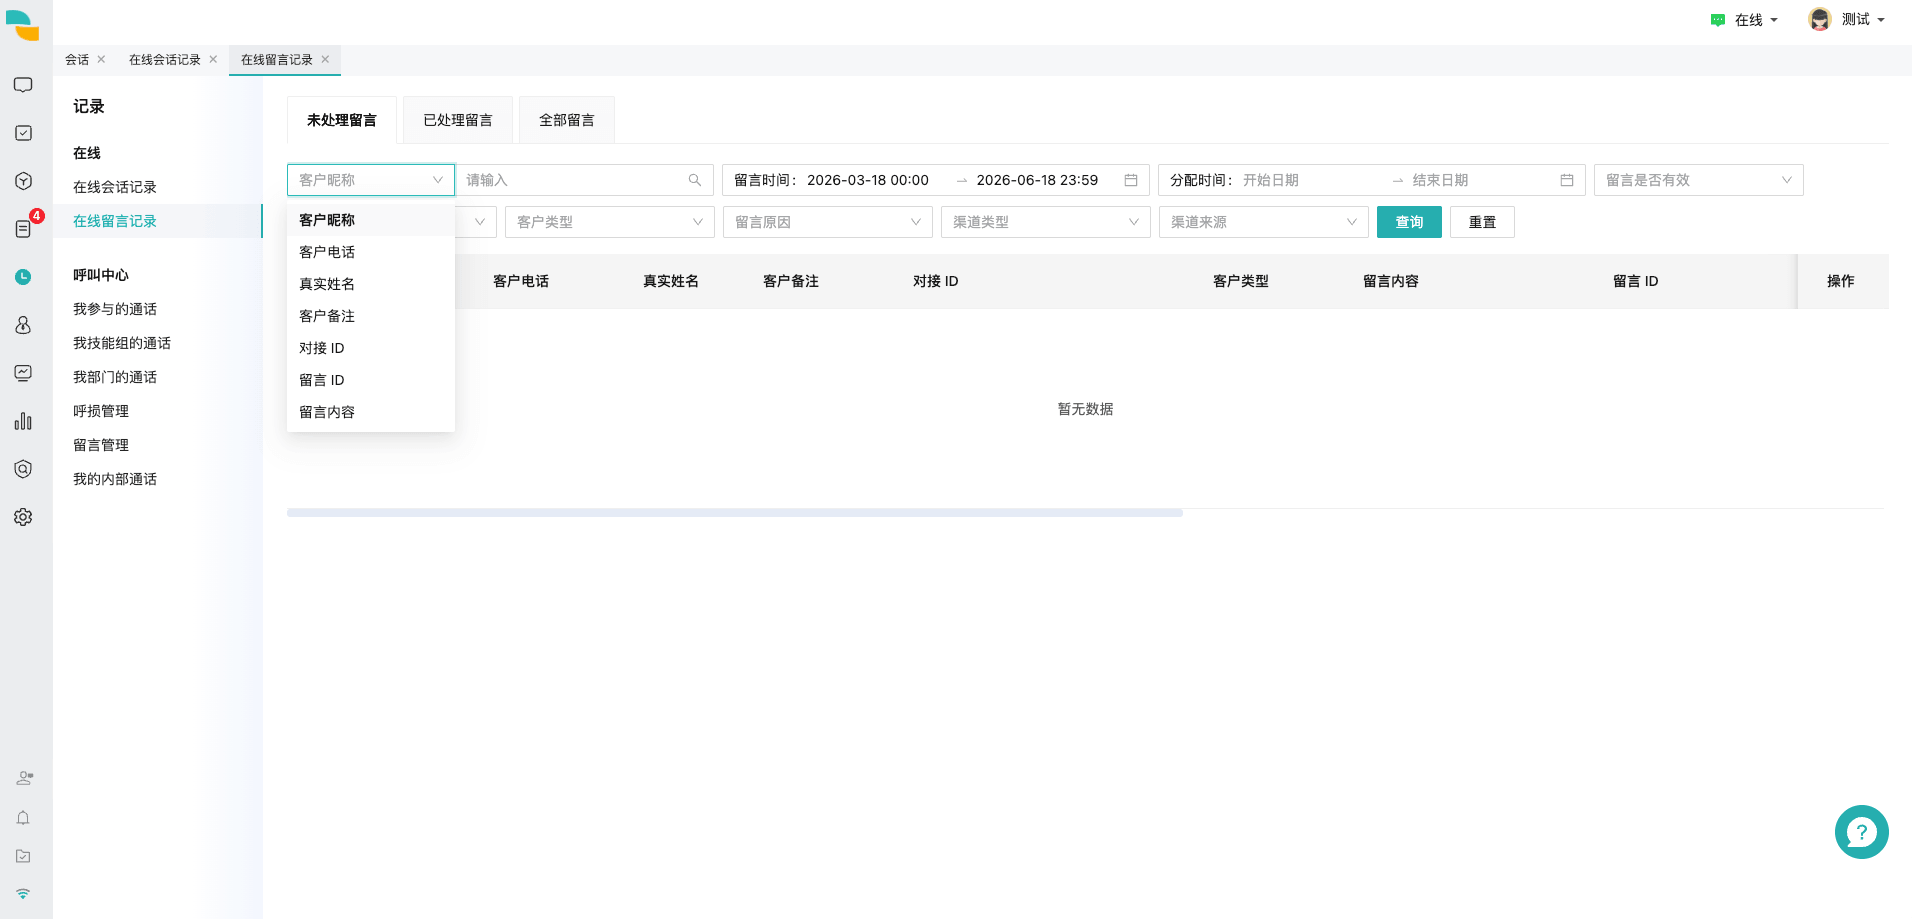Open the 在线 status dropdown
The height and width of the screenshot is (919, 1912).
[x=1745, y=20]
